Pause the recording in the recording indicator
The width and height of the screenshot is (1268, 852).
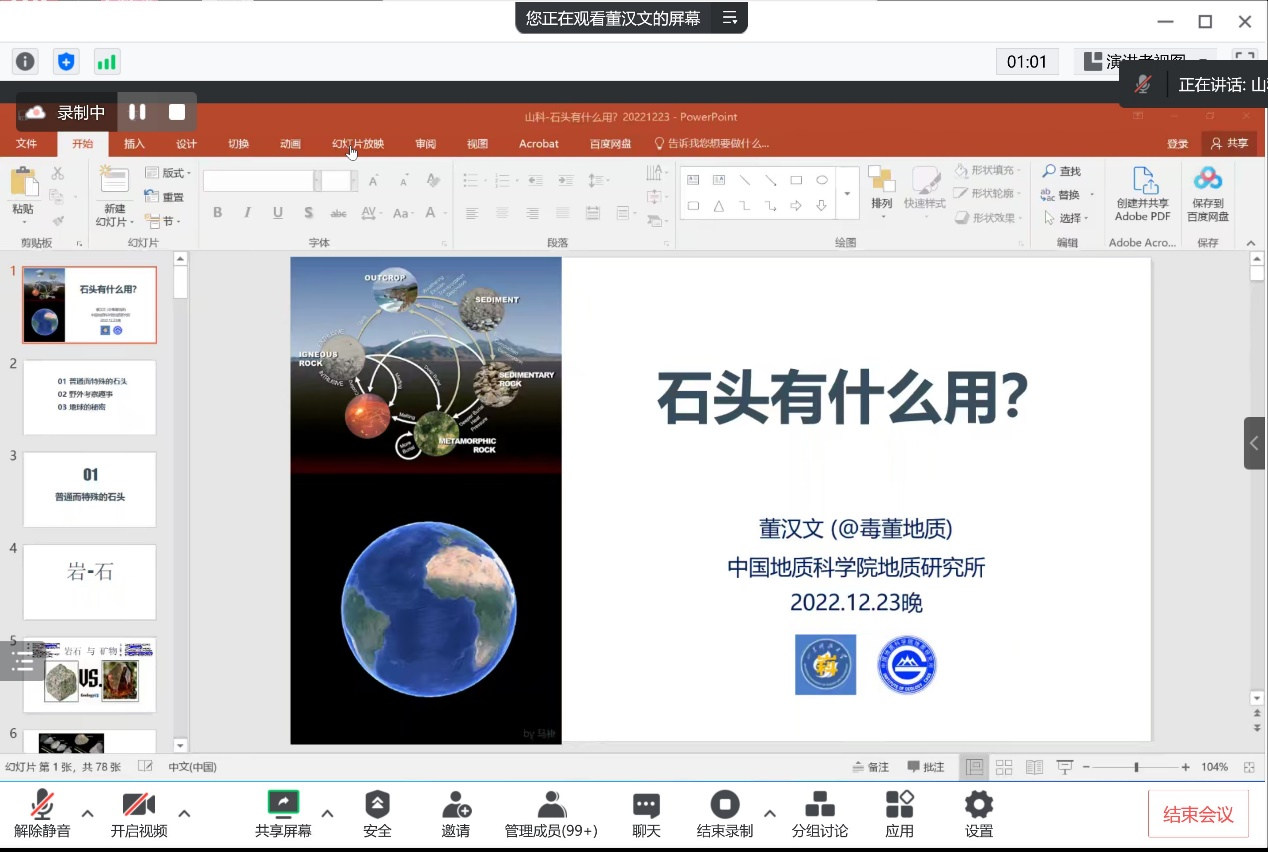click(x=137, y=112)
